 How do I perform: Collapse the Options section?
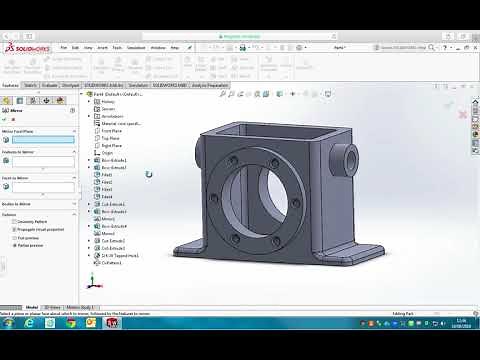click(x=74, y=214)
